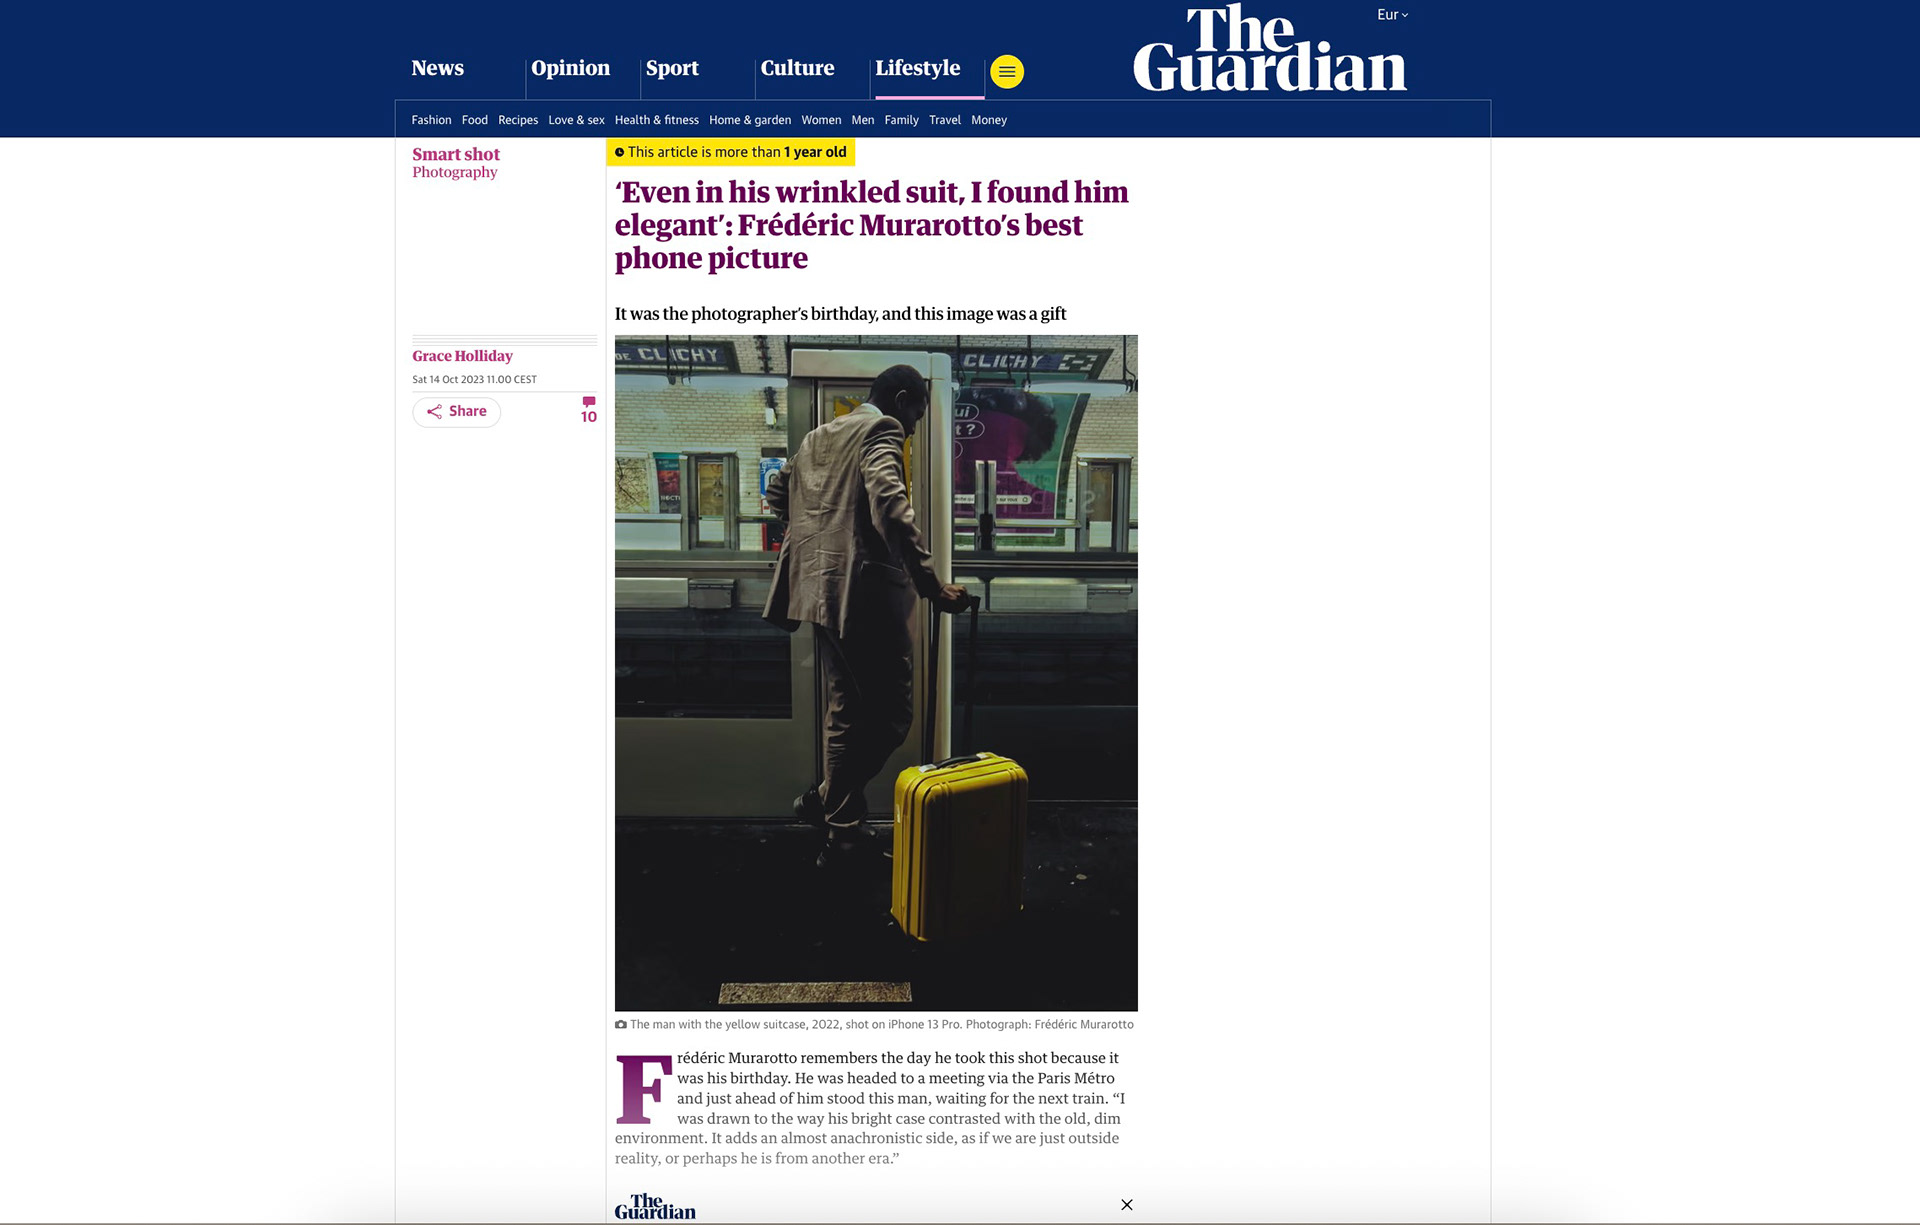The image size is (1920, 1225).
Task: Click The Guardian logo in header
Action: coord(1270,48)
